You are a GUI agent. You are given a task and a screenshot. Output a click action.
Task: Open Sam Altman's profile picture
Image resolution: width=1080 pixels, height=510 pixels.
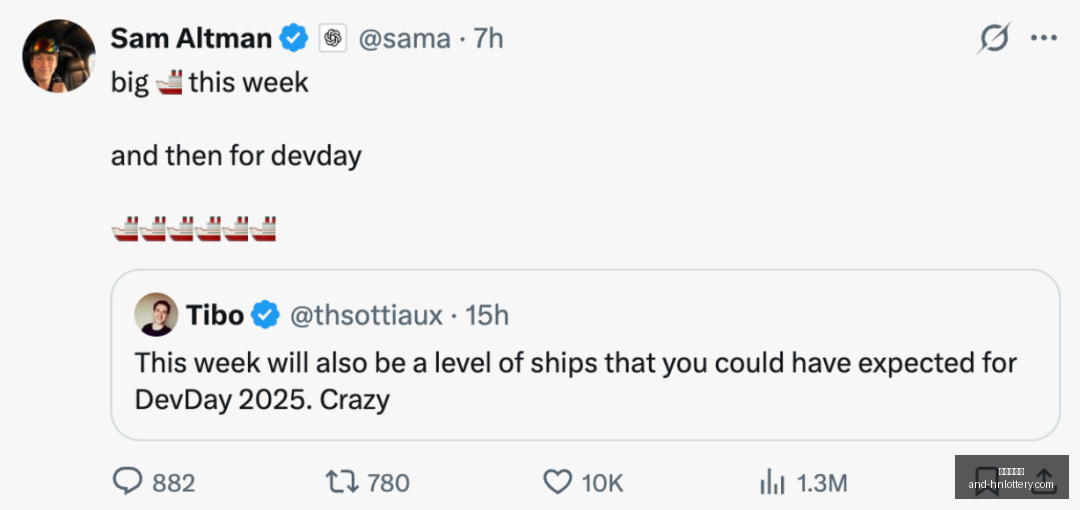(59, 56)
